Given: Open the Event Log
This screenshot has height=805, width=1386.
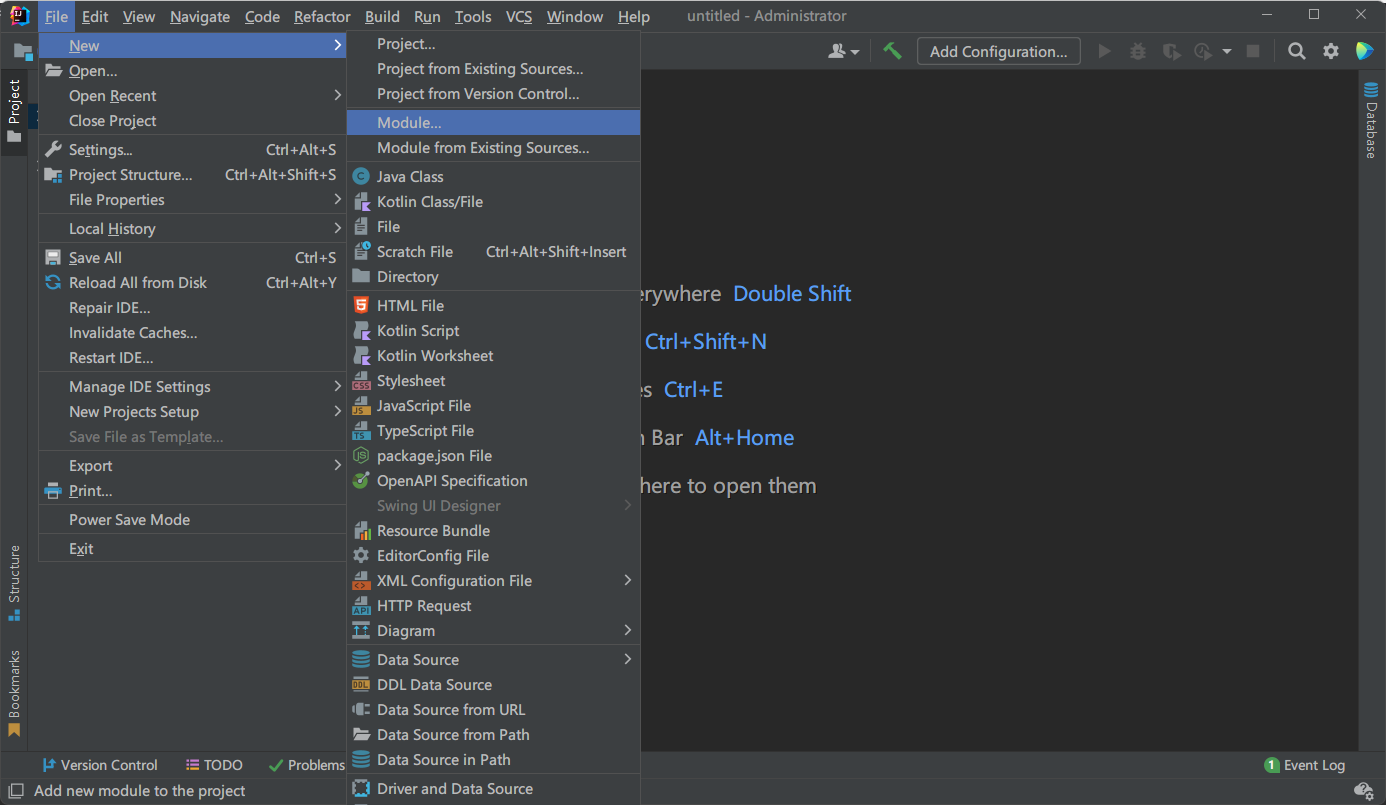Looking at the screenshot, I should (x=1305, y=765).
